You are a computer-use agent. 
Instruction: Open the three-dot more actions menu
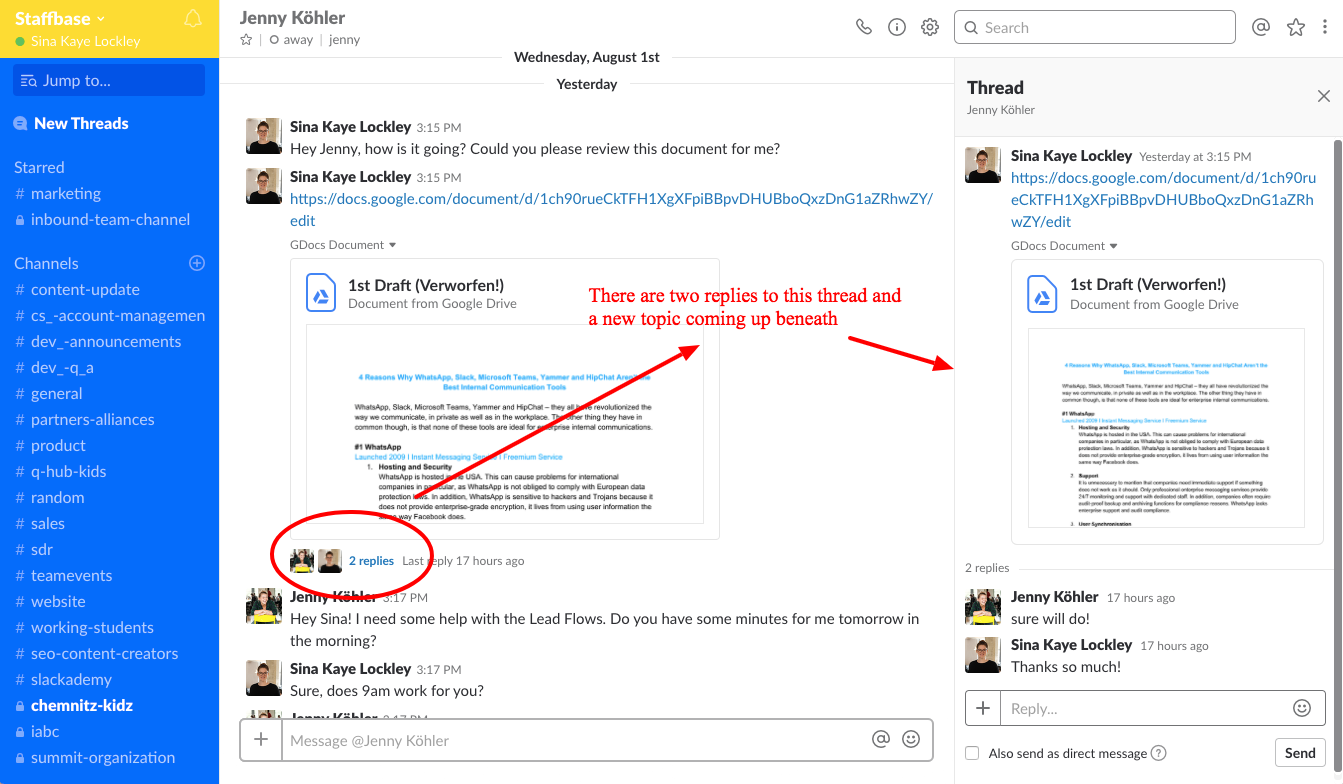pos(1325,27)
